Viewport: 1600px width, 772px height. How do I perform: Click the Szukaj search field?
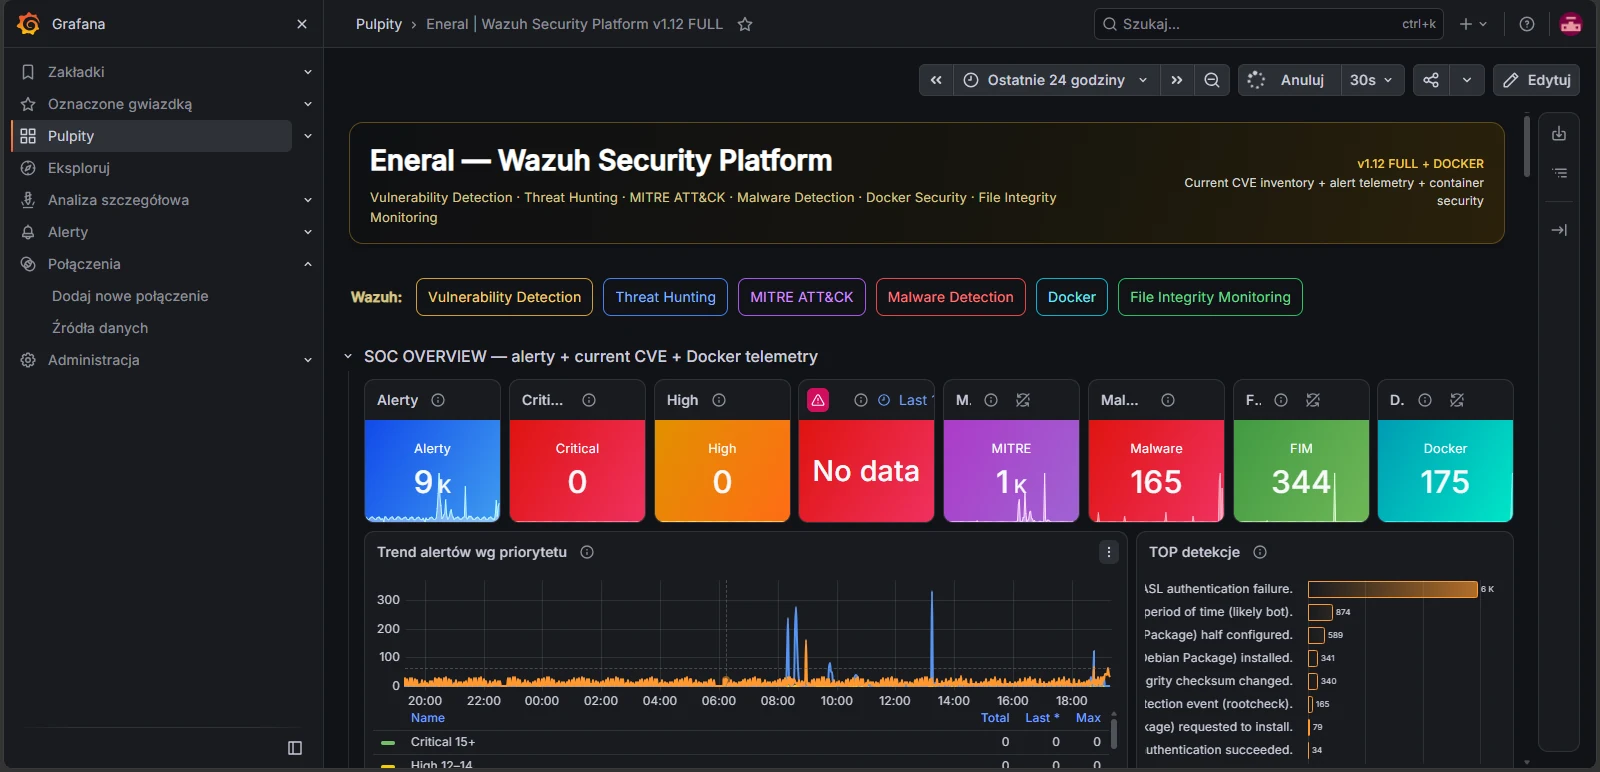[1268, 24]
